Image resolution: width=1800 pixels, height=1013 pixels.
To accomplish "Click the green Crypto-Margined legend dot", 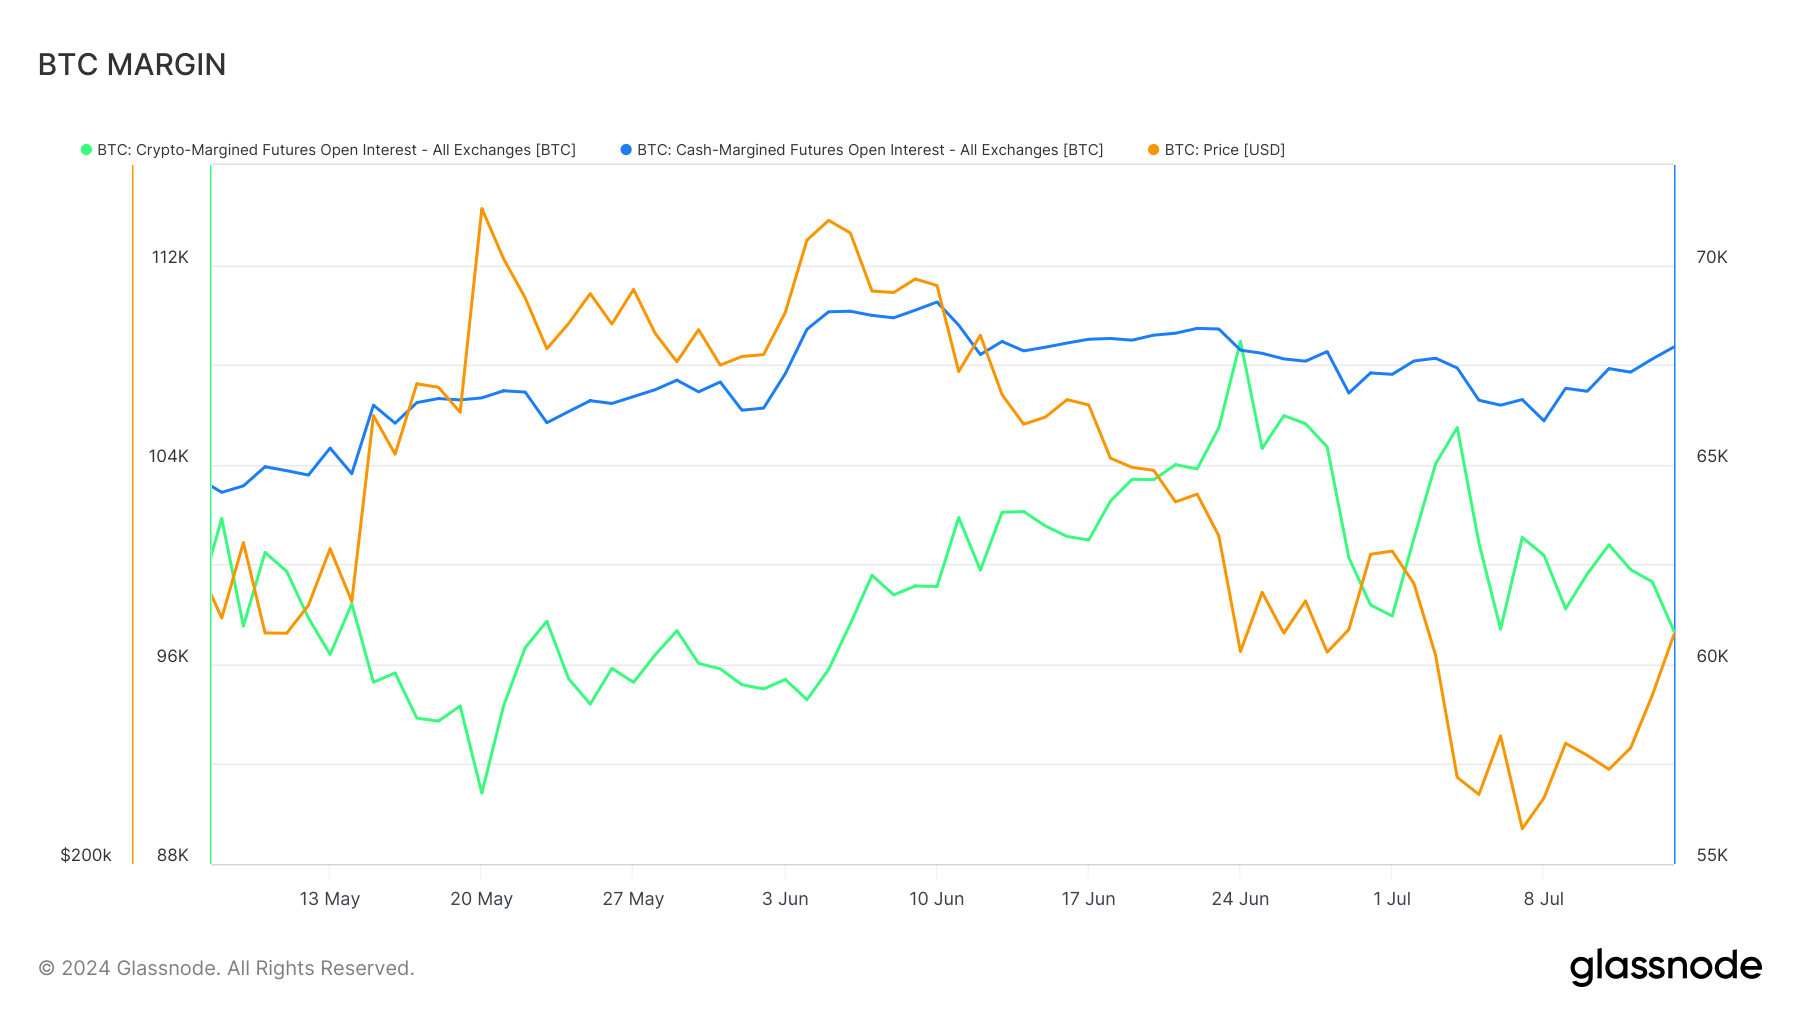I will click(x=86, y=150).
